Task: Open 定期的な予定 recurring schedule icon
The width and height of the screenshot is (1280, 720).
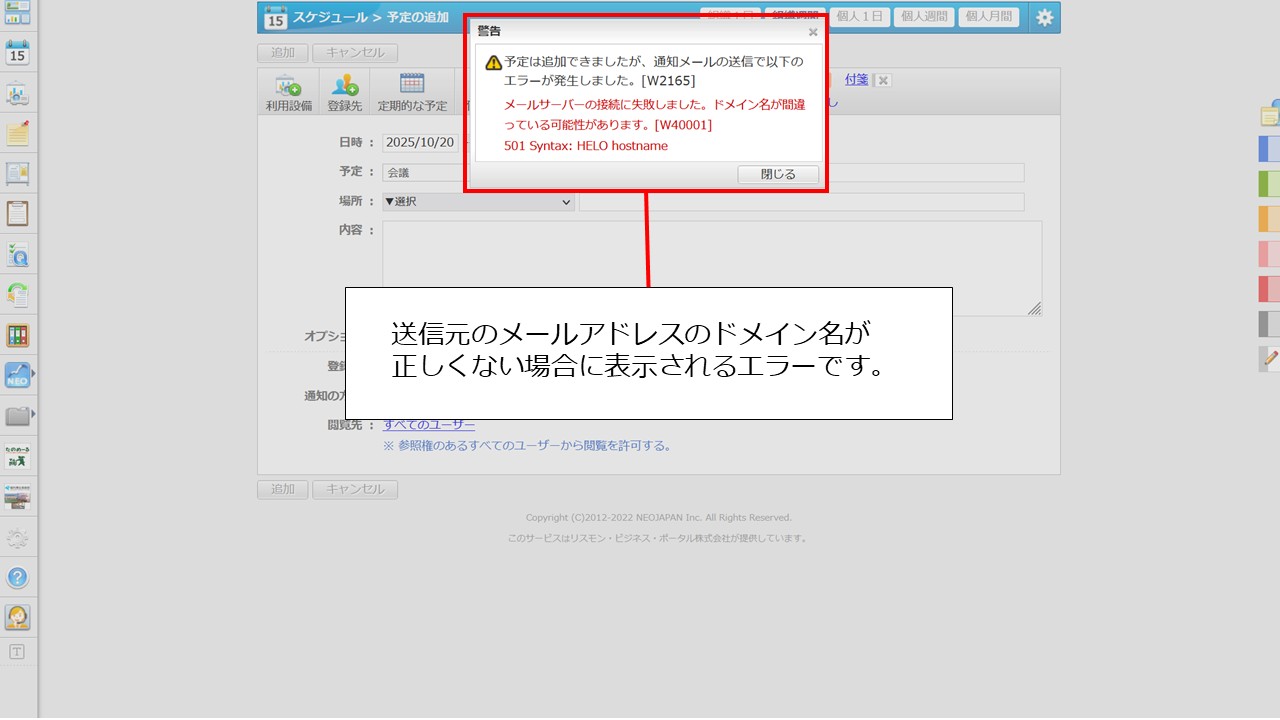Action: 413,92
